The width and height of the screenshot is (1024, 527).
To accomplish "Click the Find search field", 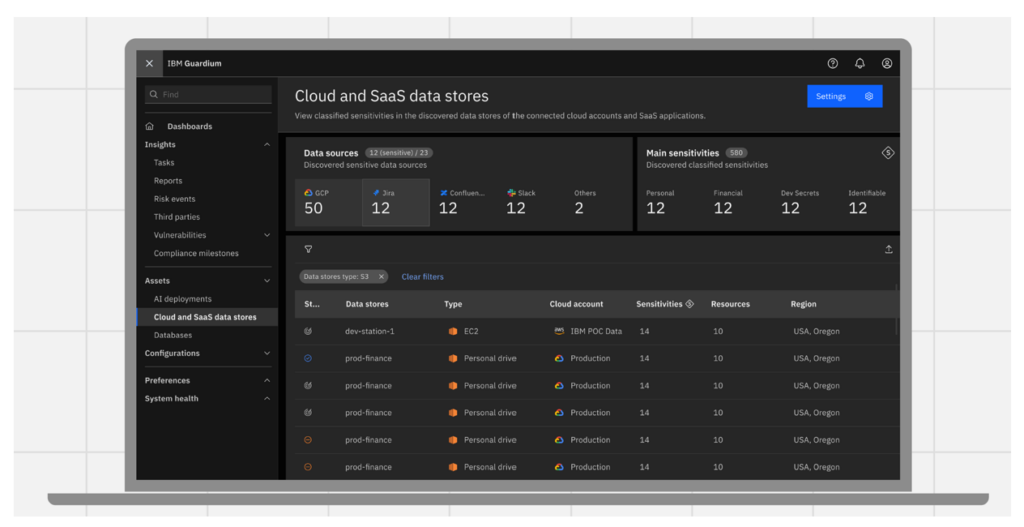I will coord(208,94).
